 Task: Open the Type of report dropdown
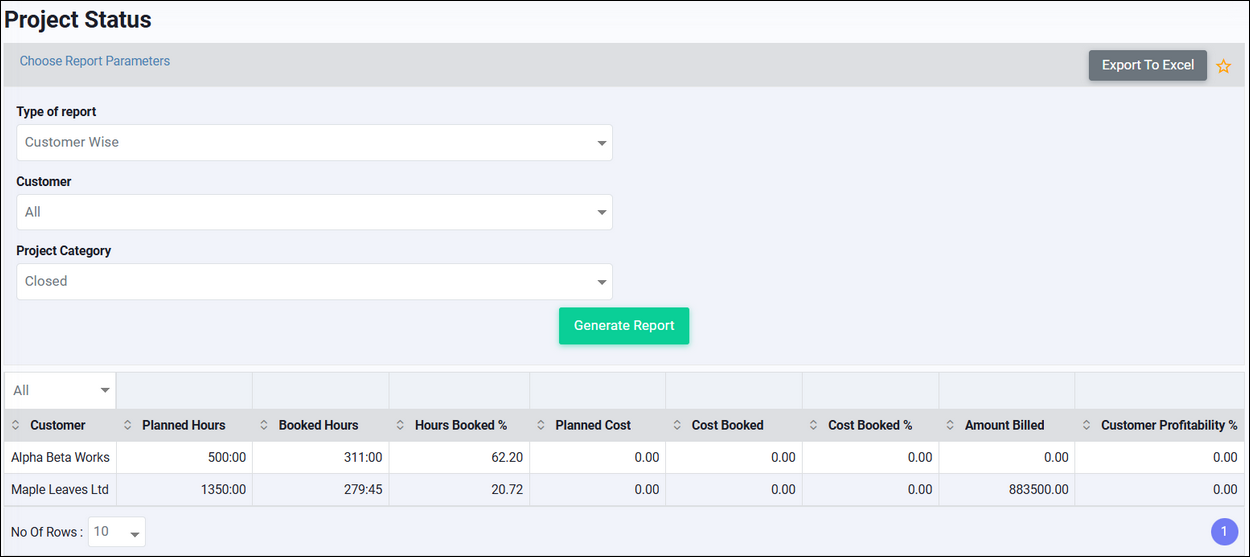click(x=314, y=142)
